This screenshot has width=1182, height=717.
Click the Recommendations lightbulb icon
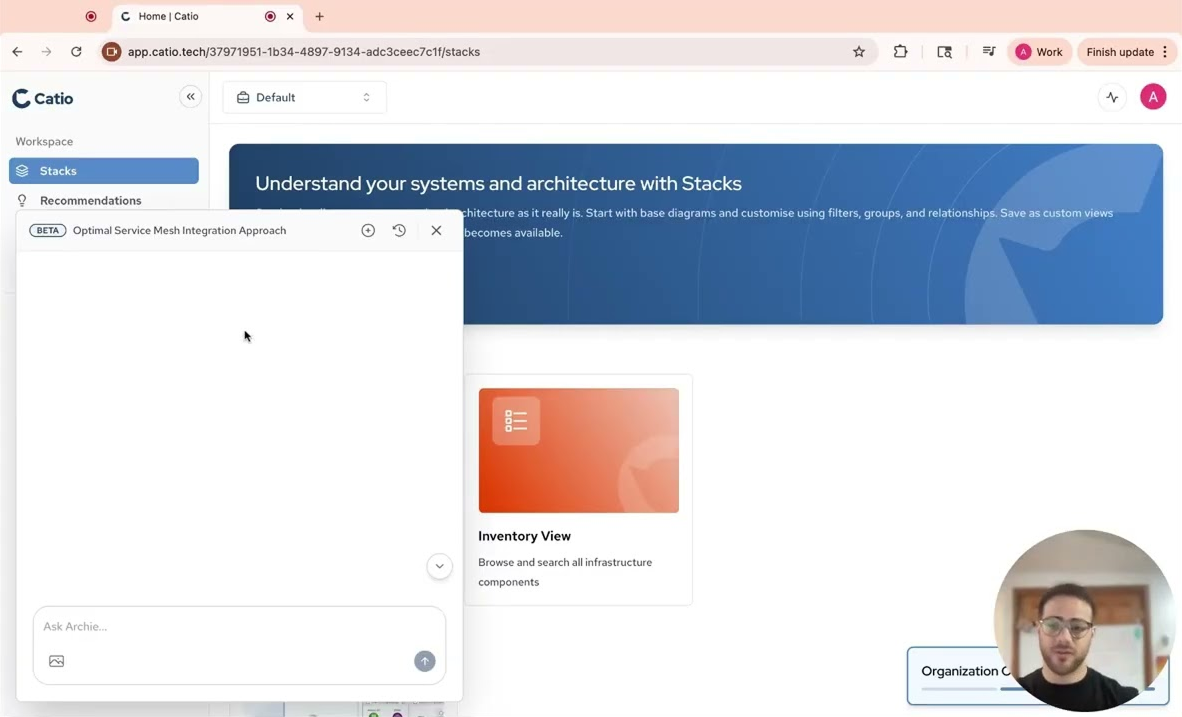(x=23, y=200)
